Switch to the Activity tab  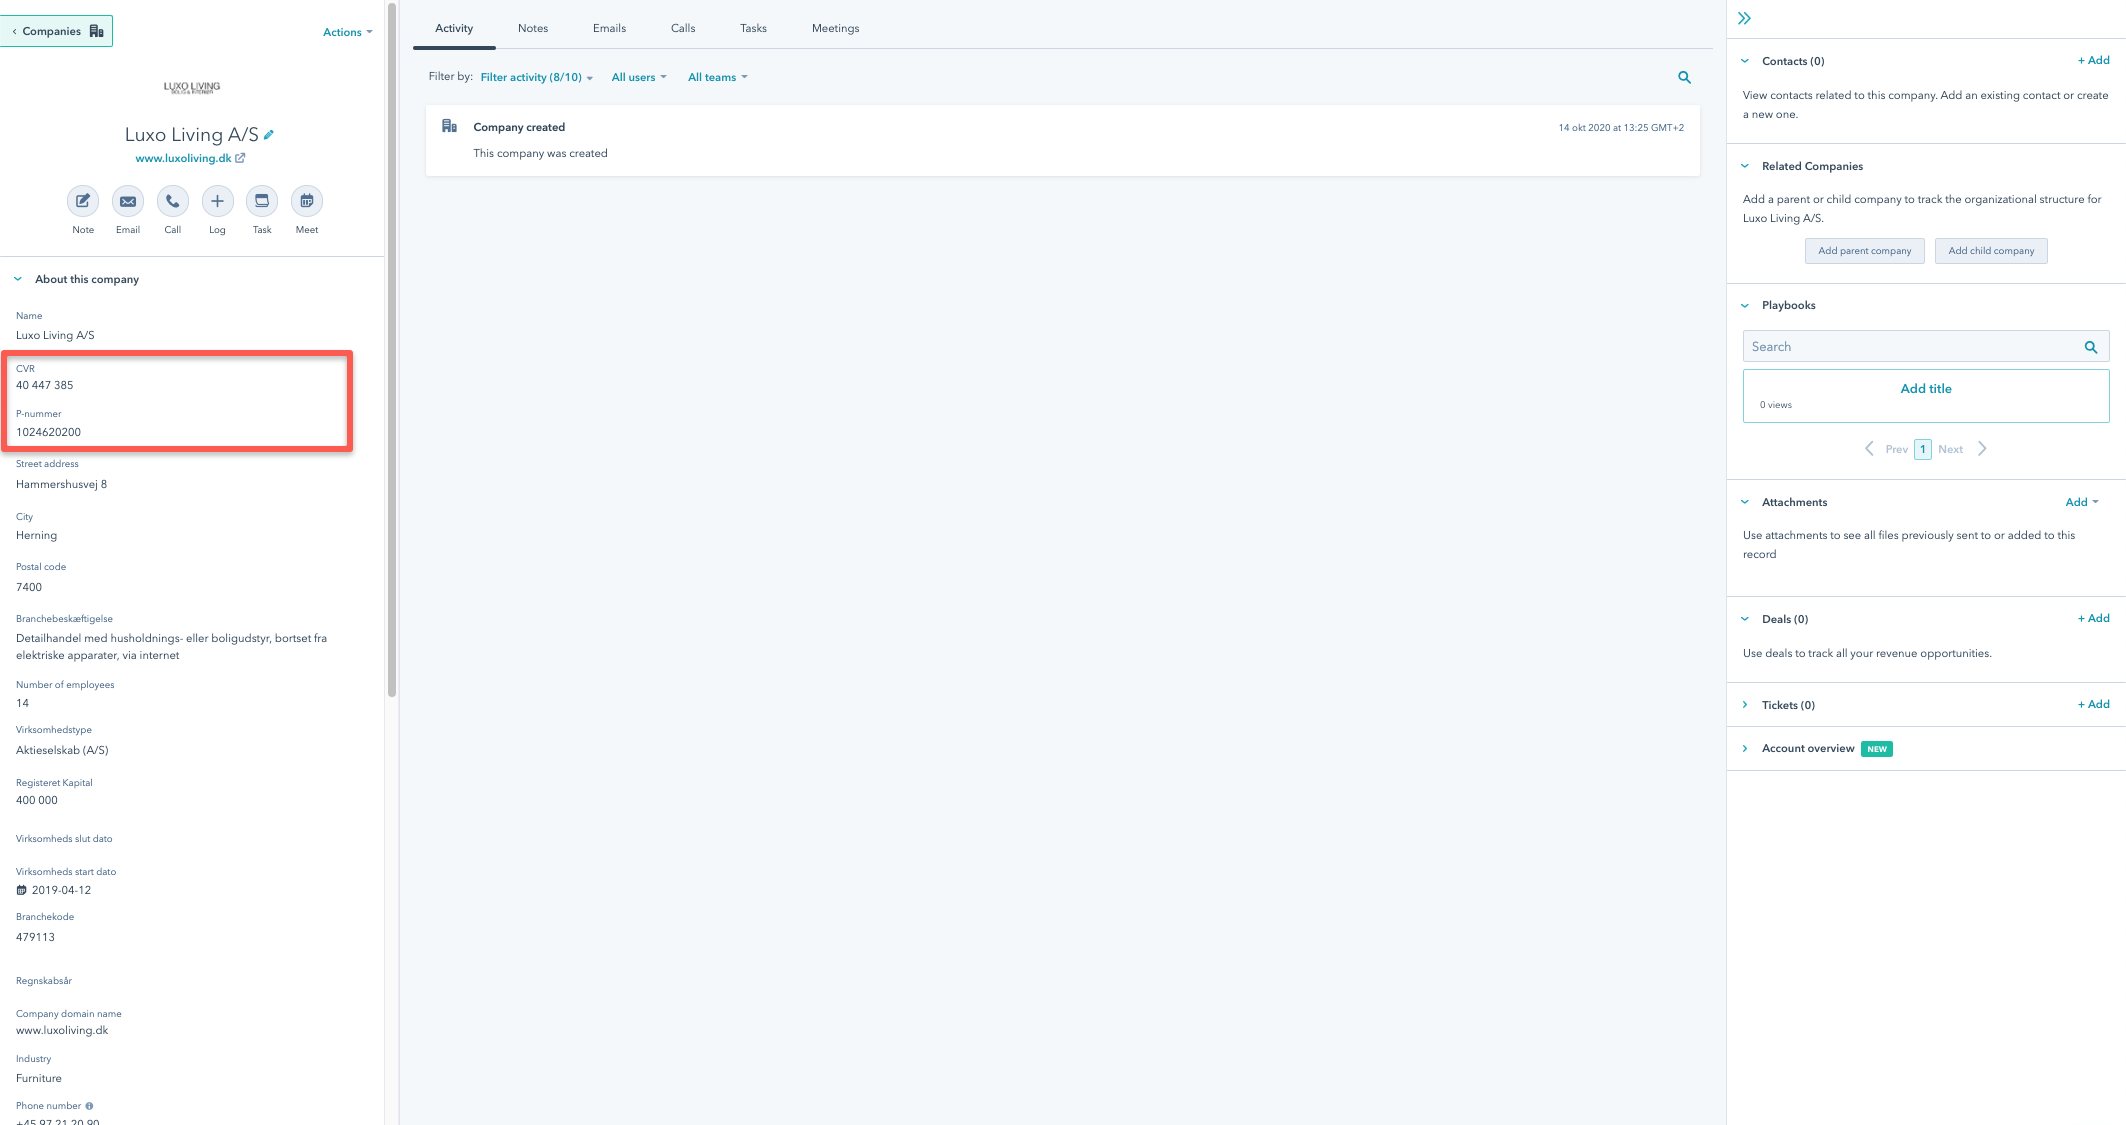454,28
